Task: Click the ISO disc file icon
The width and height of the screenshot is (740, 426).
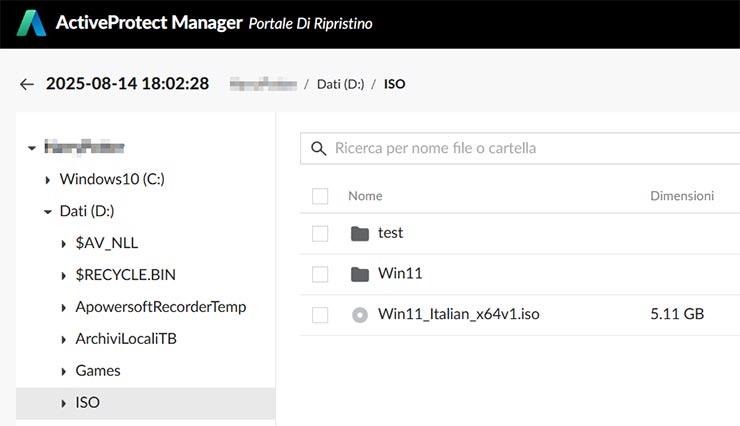Action: (x=360, y=315)
